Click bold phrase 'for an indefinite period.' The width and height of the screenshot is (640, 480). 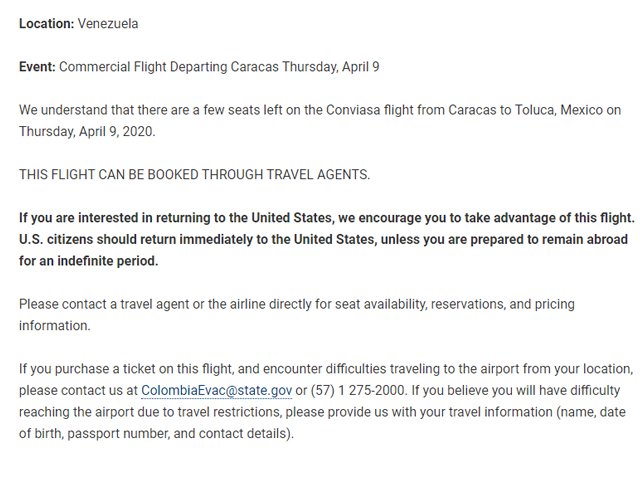pyautogui.click(x=89, y=261)
